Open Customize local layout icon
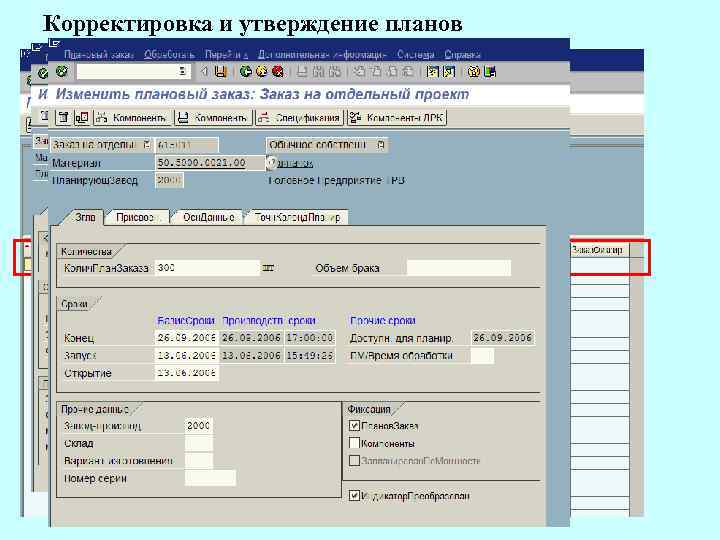The image size is (720, 540). click(x=490, y=72)
